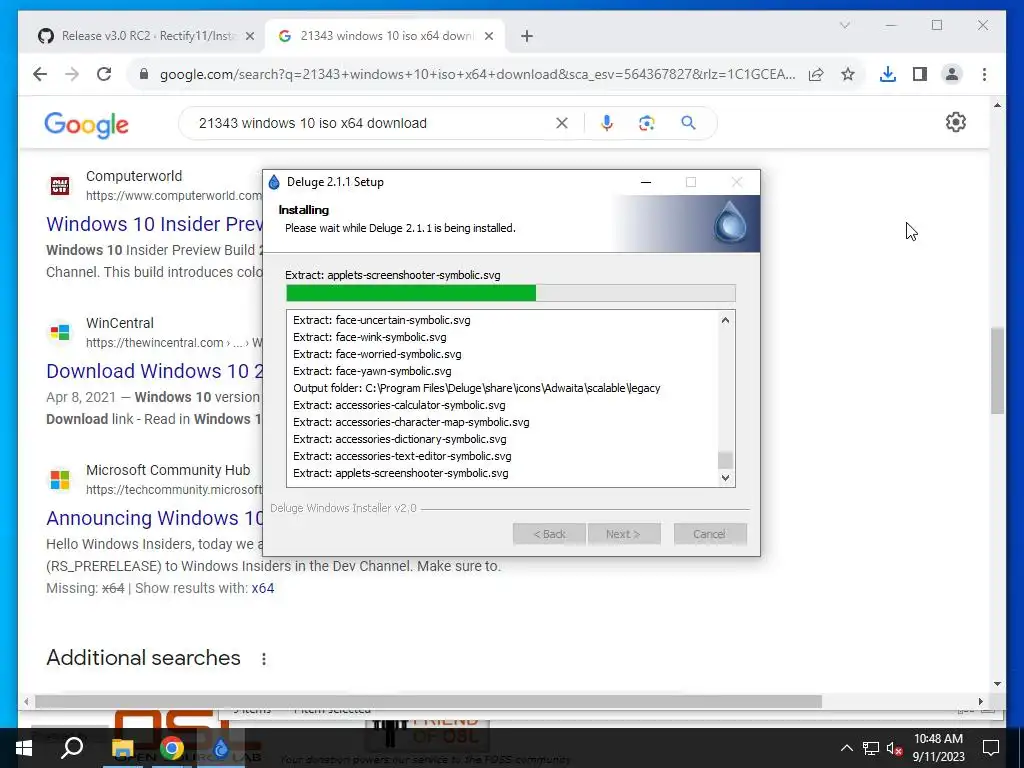Viewport: 1024px width, 768px height.
Task: Open Chrome three-dot menu
Action: click(984, 74)
